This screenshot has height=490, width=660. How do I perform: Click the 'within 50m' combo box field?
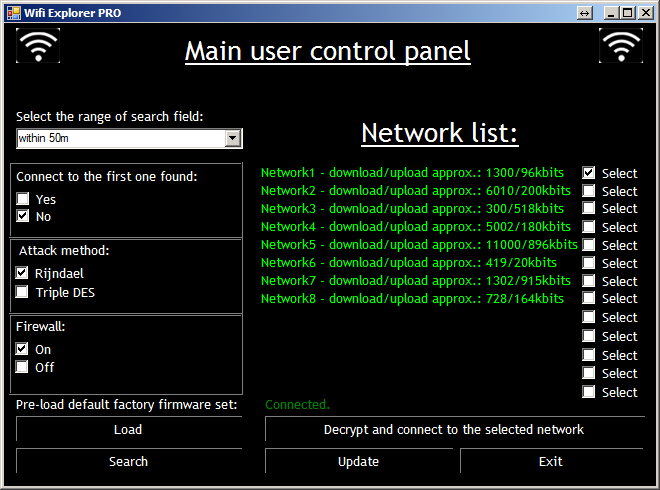click(129, 138)
